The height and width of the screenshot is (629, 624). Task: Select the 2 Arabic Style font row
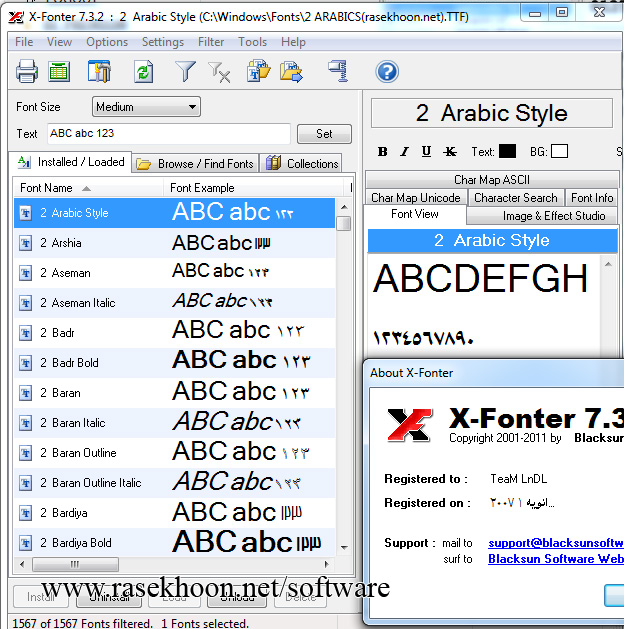tap(174, 213)
